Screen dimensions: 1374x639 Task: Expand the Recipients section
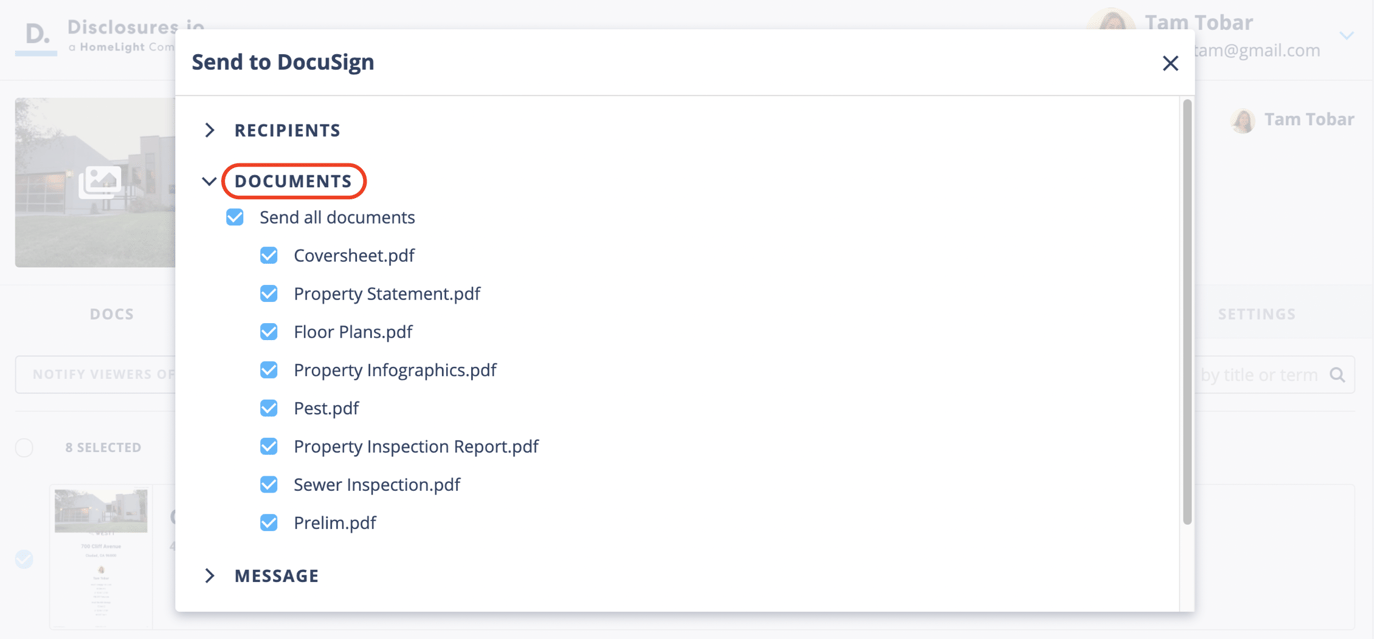coord(286,130)
